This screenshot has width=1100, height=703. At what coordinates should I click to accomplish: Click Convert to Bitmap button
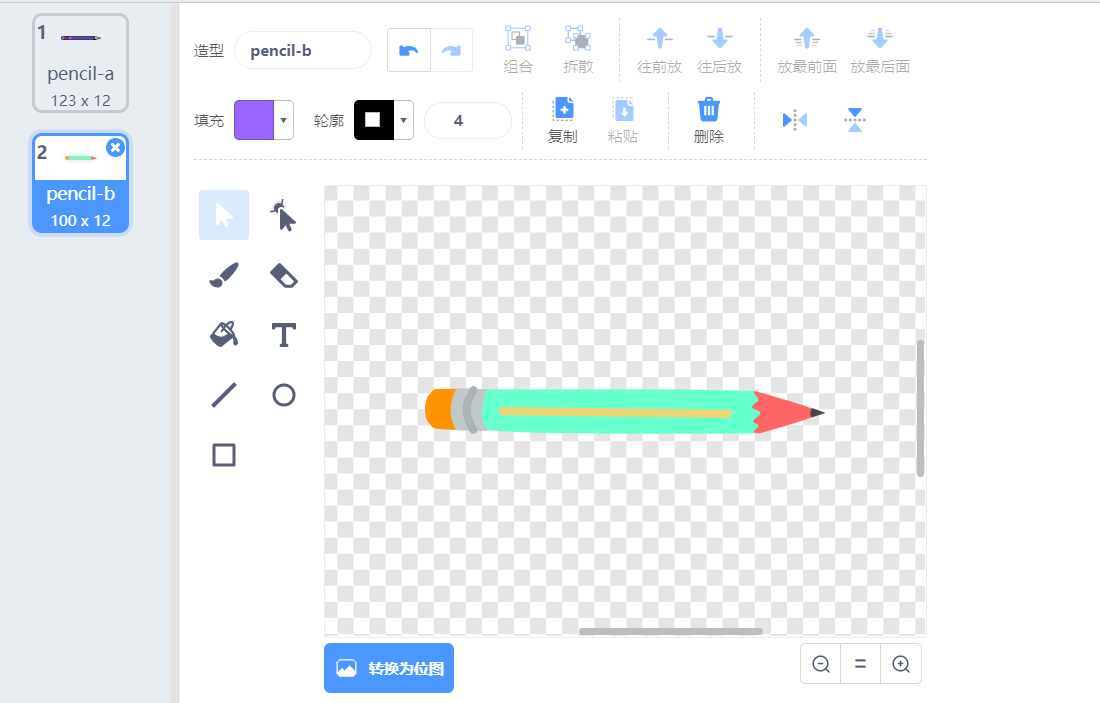click(389, 668)
